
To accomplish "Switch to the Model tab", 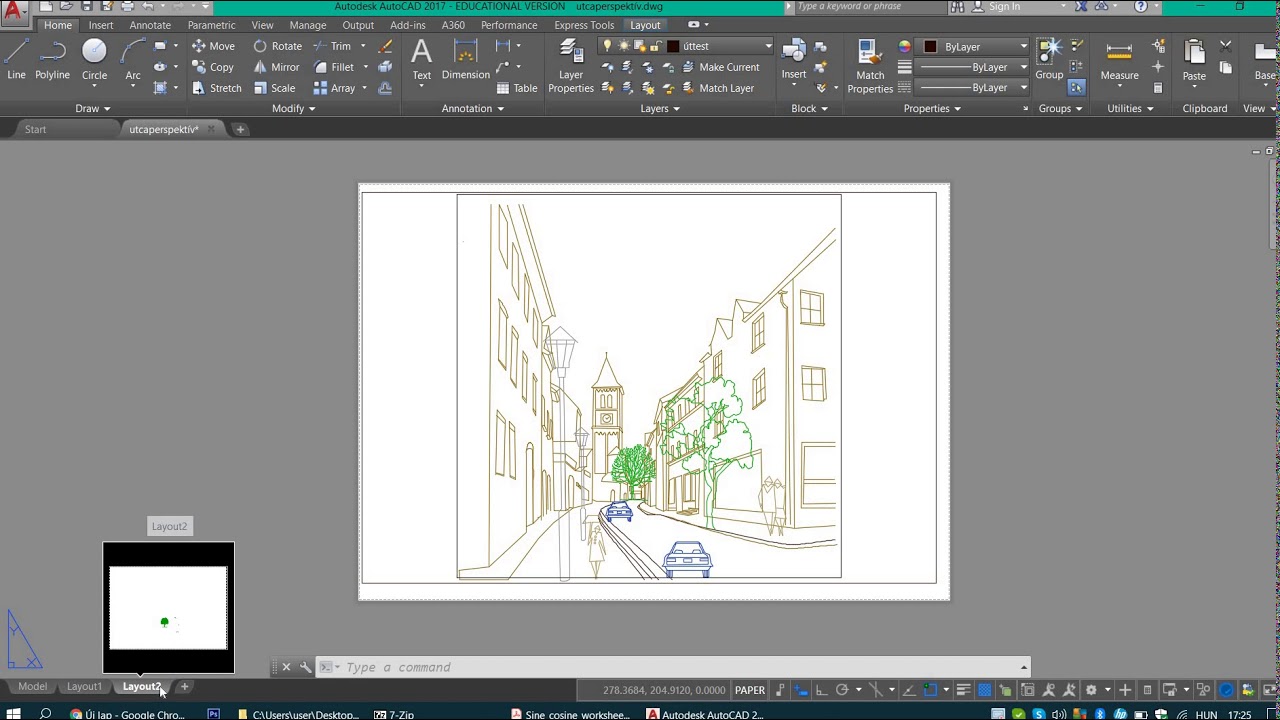I will pos(32,687).
